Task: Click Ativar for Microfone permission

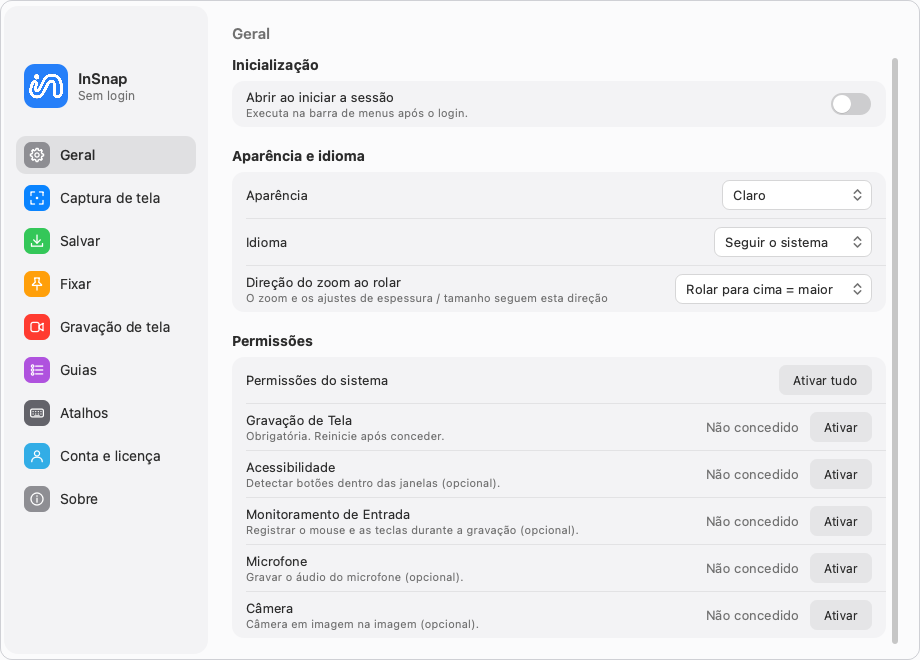Action: (841, 568)
